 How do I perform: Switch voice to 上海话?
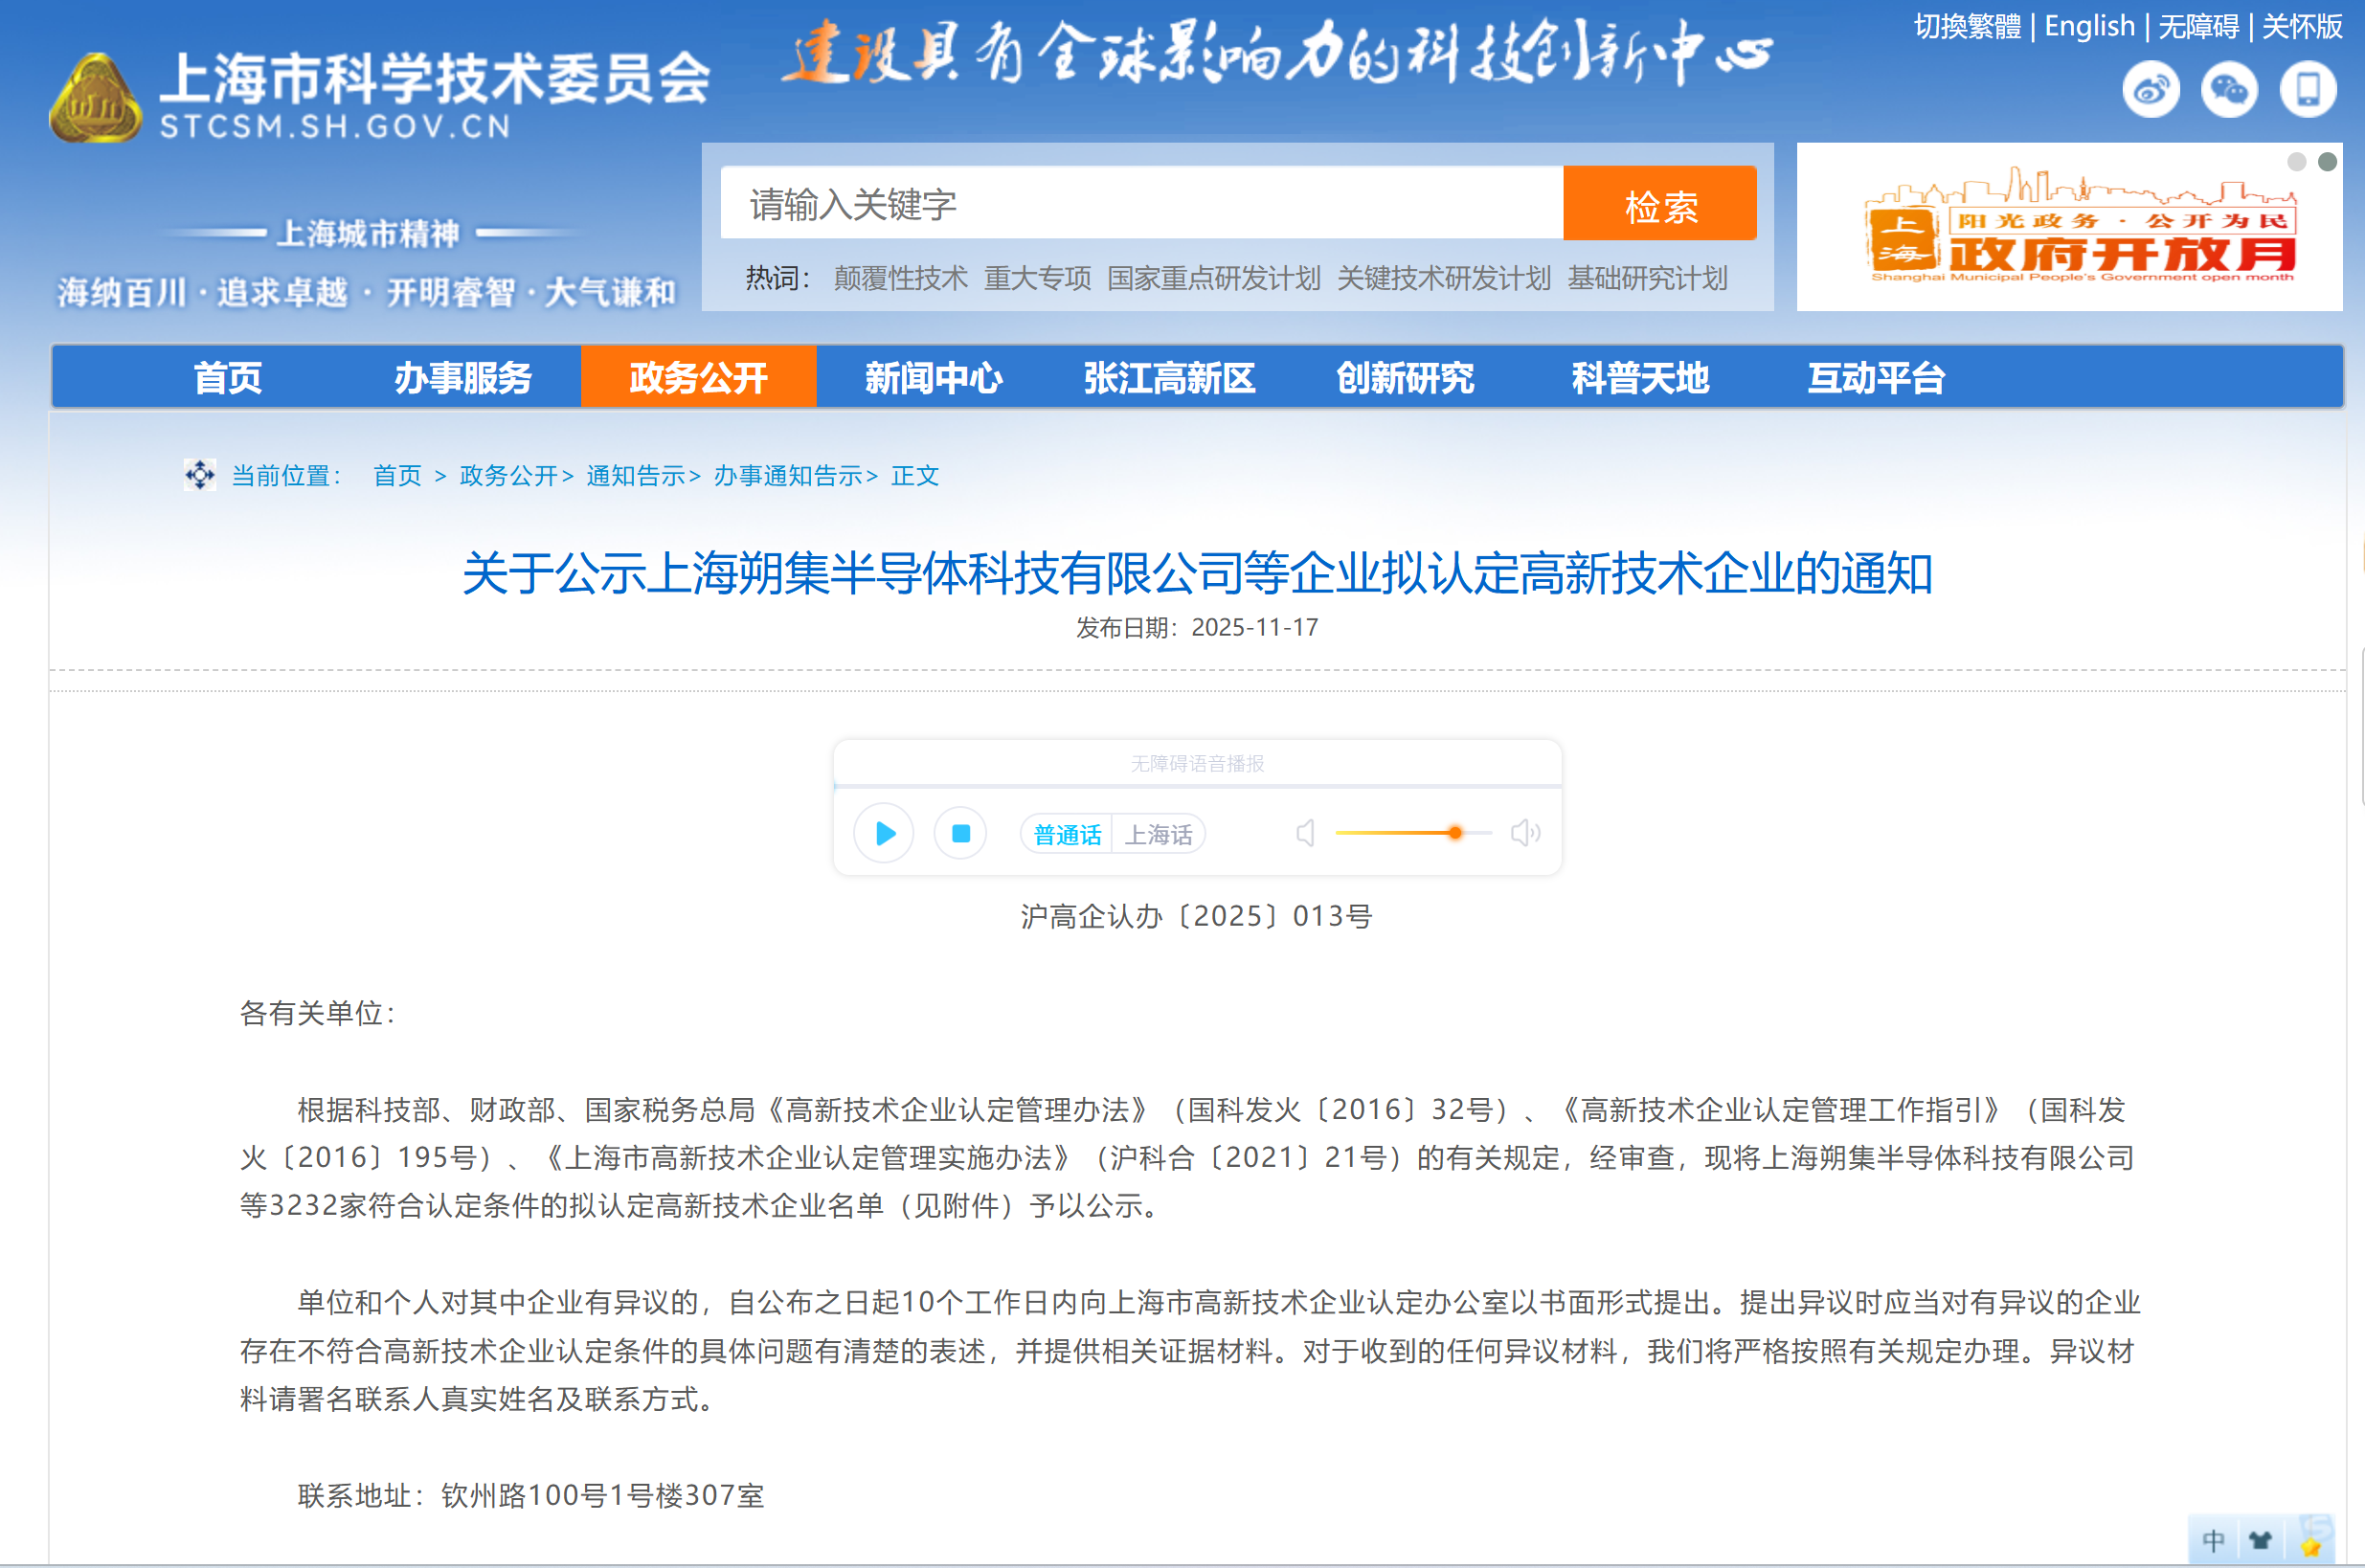[x=1158, y=835]
